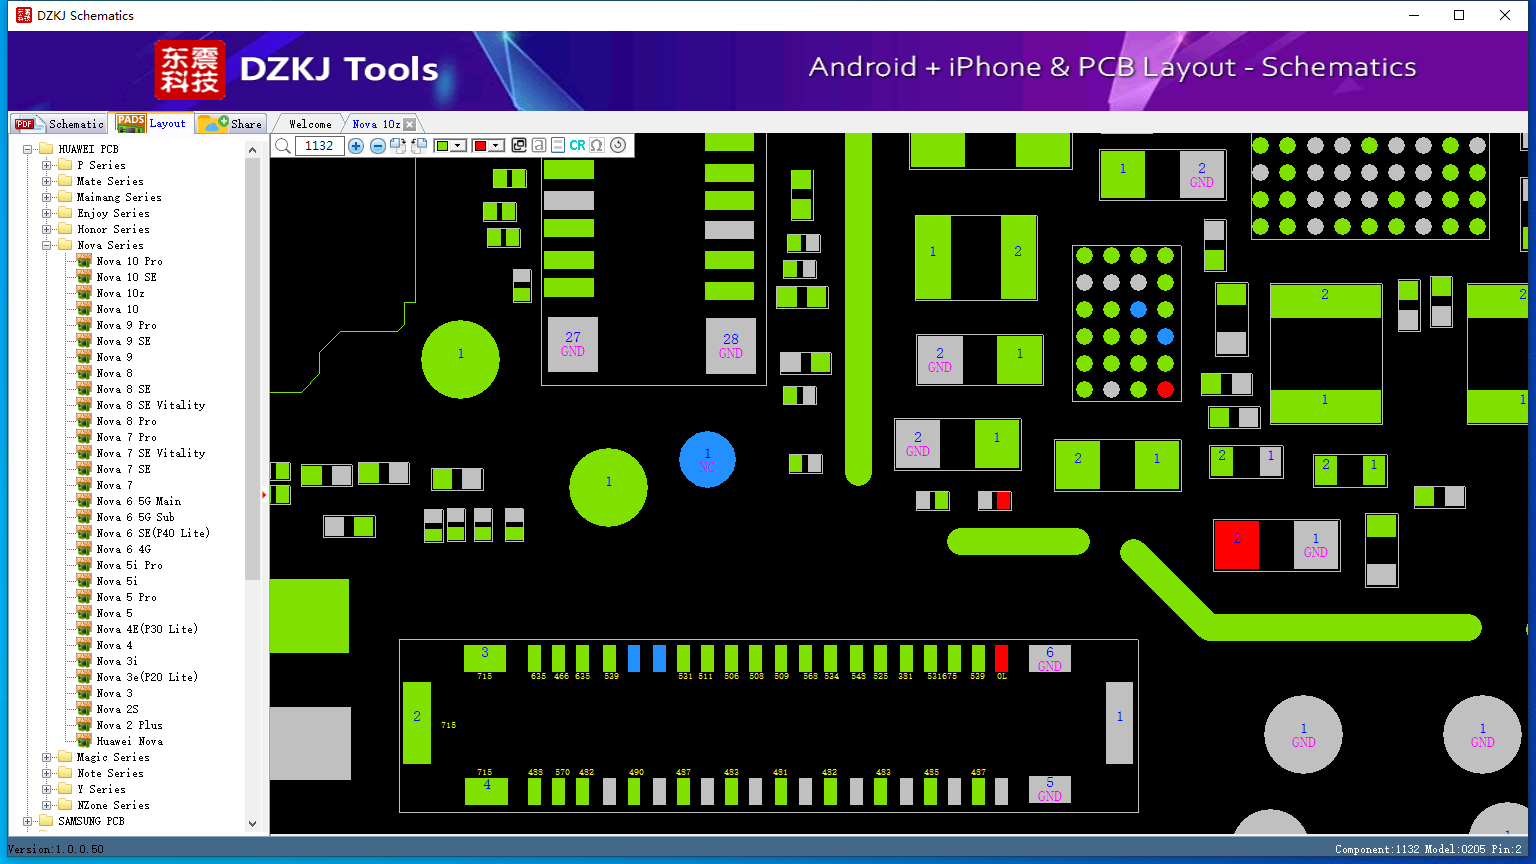Open the red color dropdown arrow
Image resolution: width=1536 pixels, height=864 pixels.
(496, 146)
